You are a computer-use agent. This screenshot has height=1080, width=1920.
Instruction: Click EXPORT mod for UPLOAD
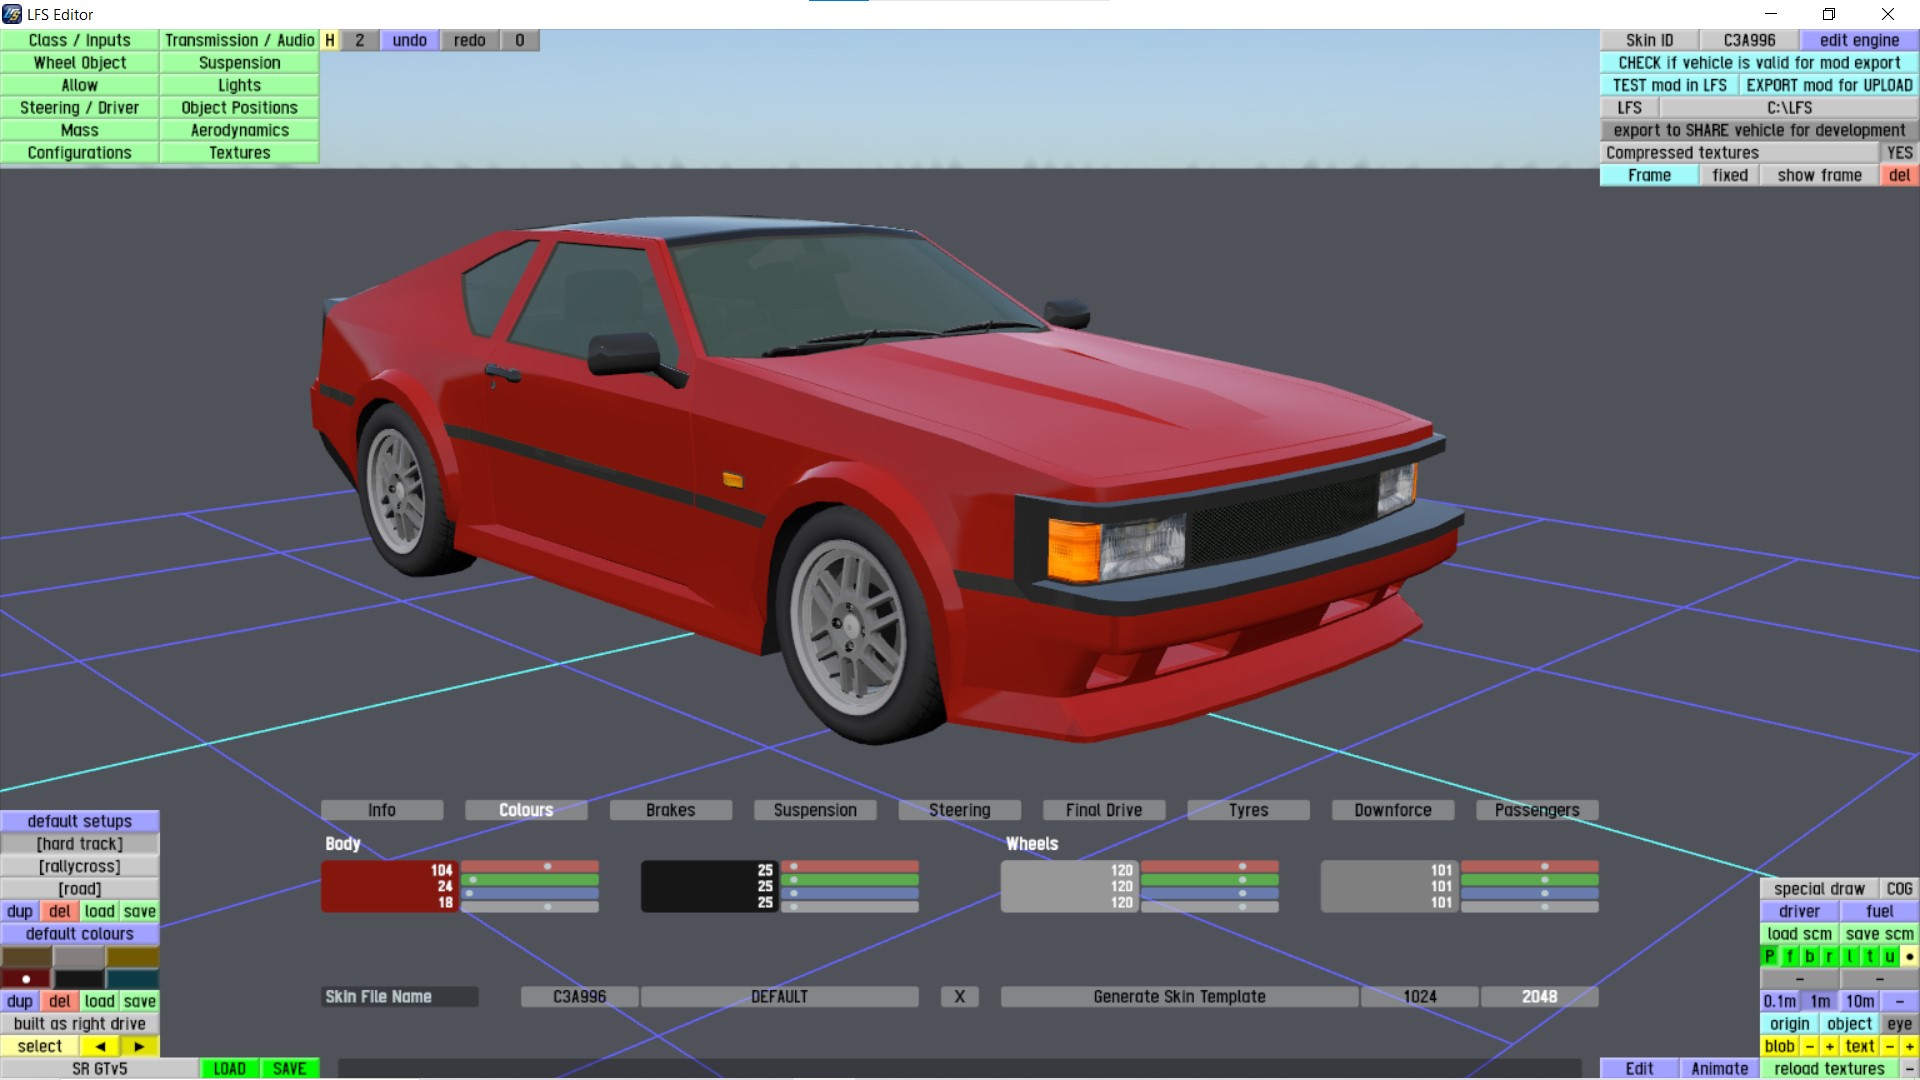[x=1829, y=85]
